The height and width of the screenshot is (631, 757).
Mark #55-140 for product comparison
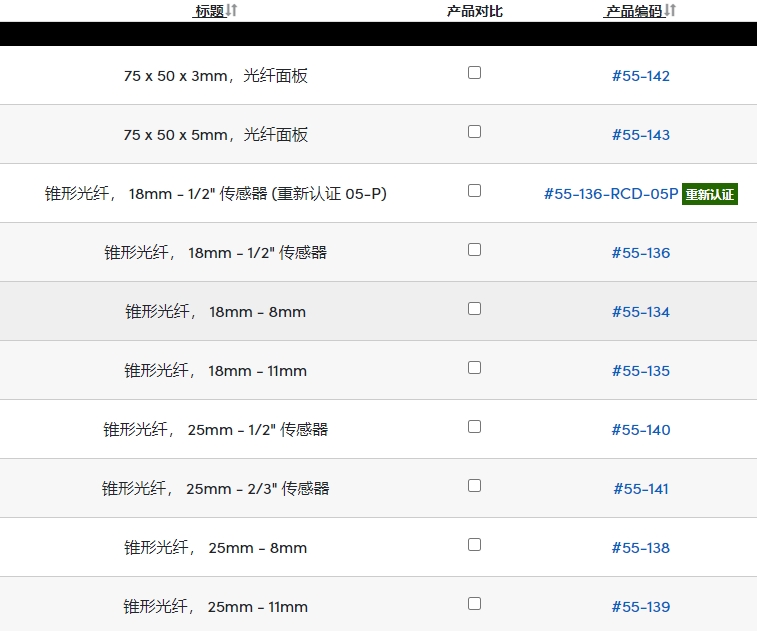tap(475, 427)
